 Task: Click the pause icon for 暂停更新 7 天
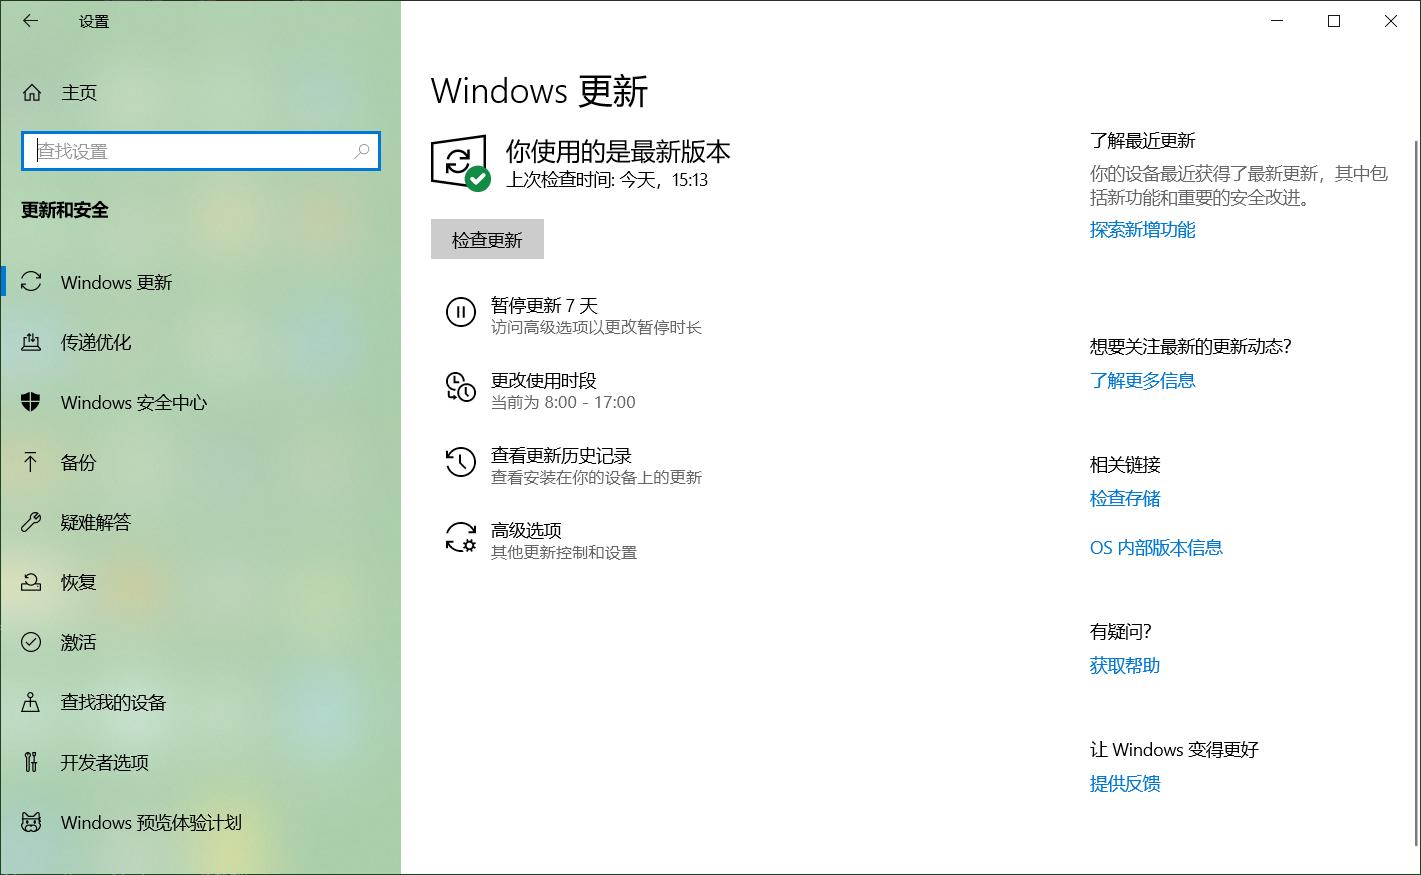[460, 313]
